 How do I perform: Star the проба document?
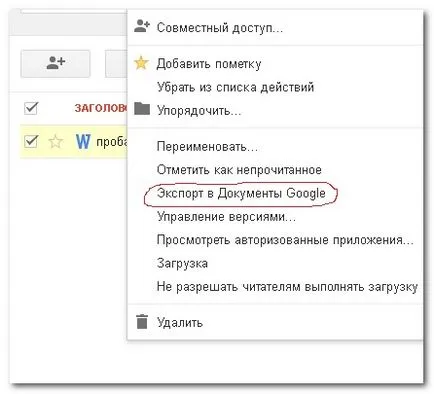[x=55, y=142]
